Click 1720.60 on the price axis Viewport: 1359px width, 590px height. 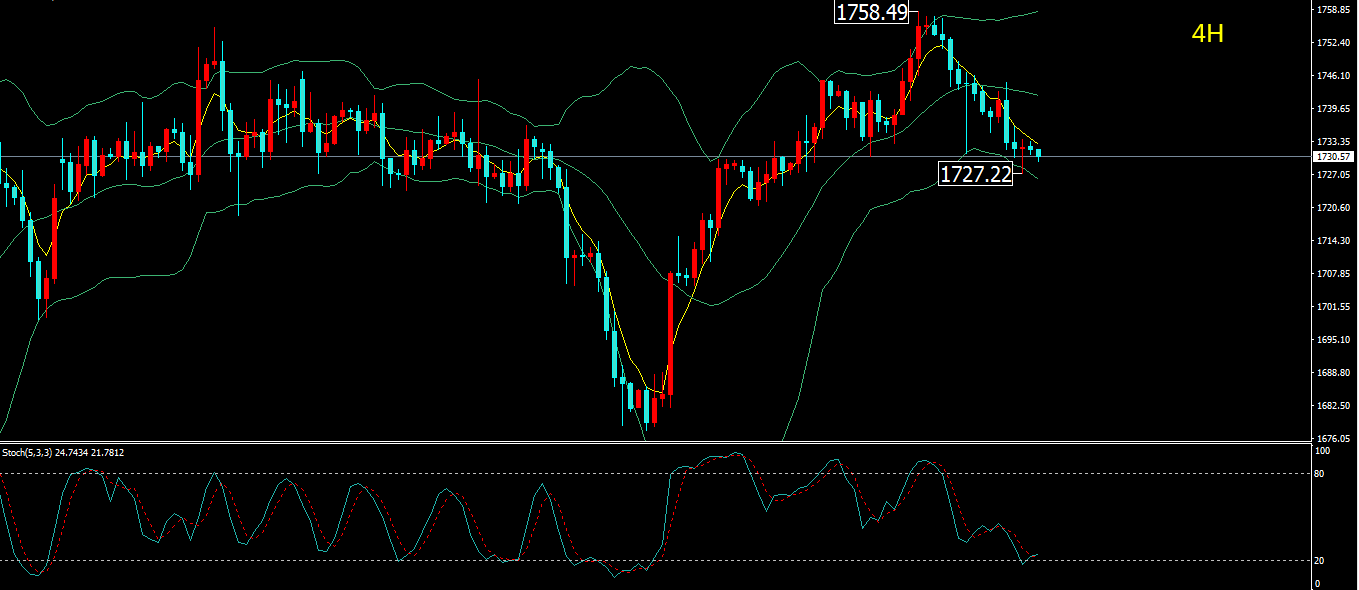tap(1335, 208)
